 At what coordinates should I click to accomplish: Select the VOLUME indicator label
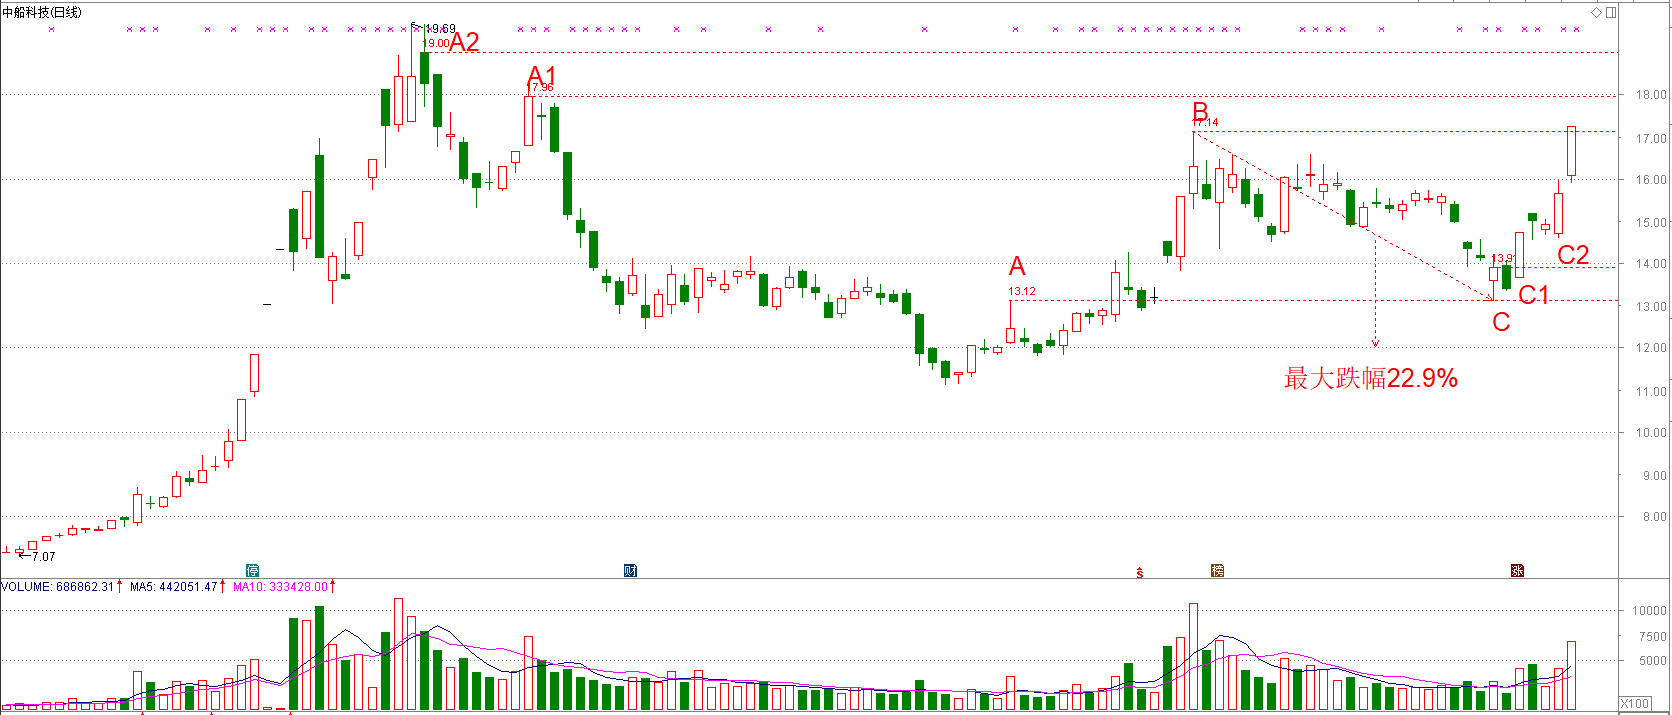58,587
